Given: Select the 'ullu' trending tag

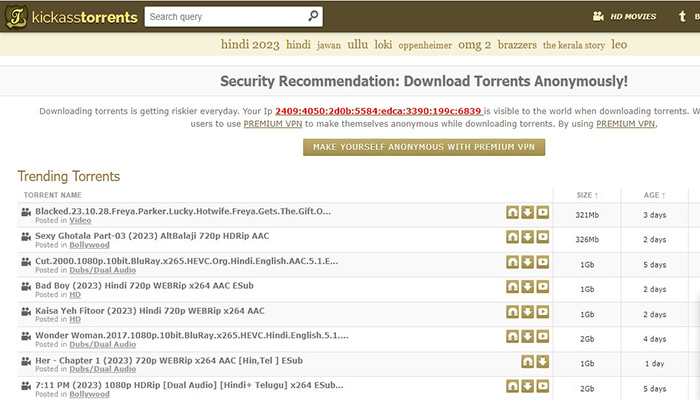Looking at the screenshot, I should point(358,45).
